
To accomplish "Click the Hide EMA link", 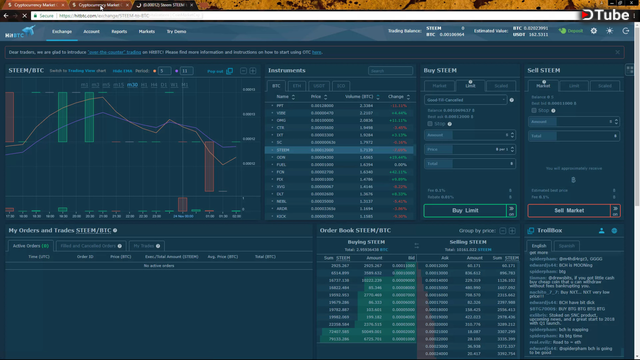I will 122,71.
